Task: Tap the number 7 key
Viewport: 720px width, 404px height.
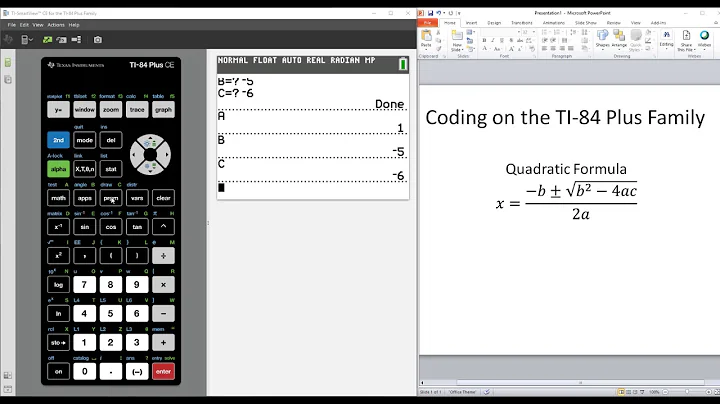Action: coord(84,285)
